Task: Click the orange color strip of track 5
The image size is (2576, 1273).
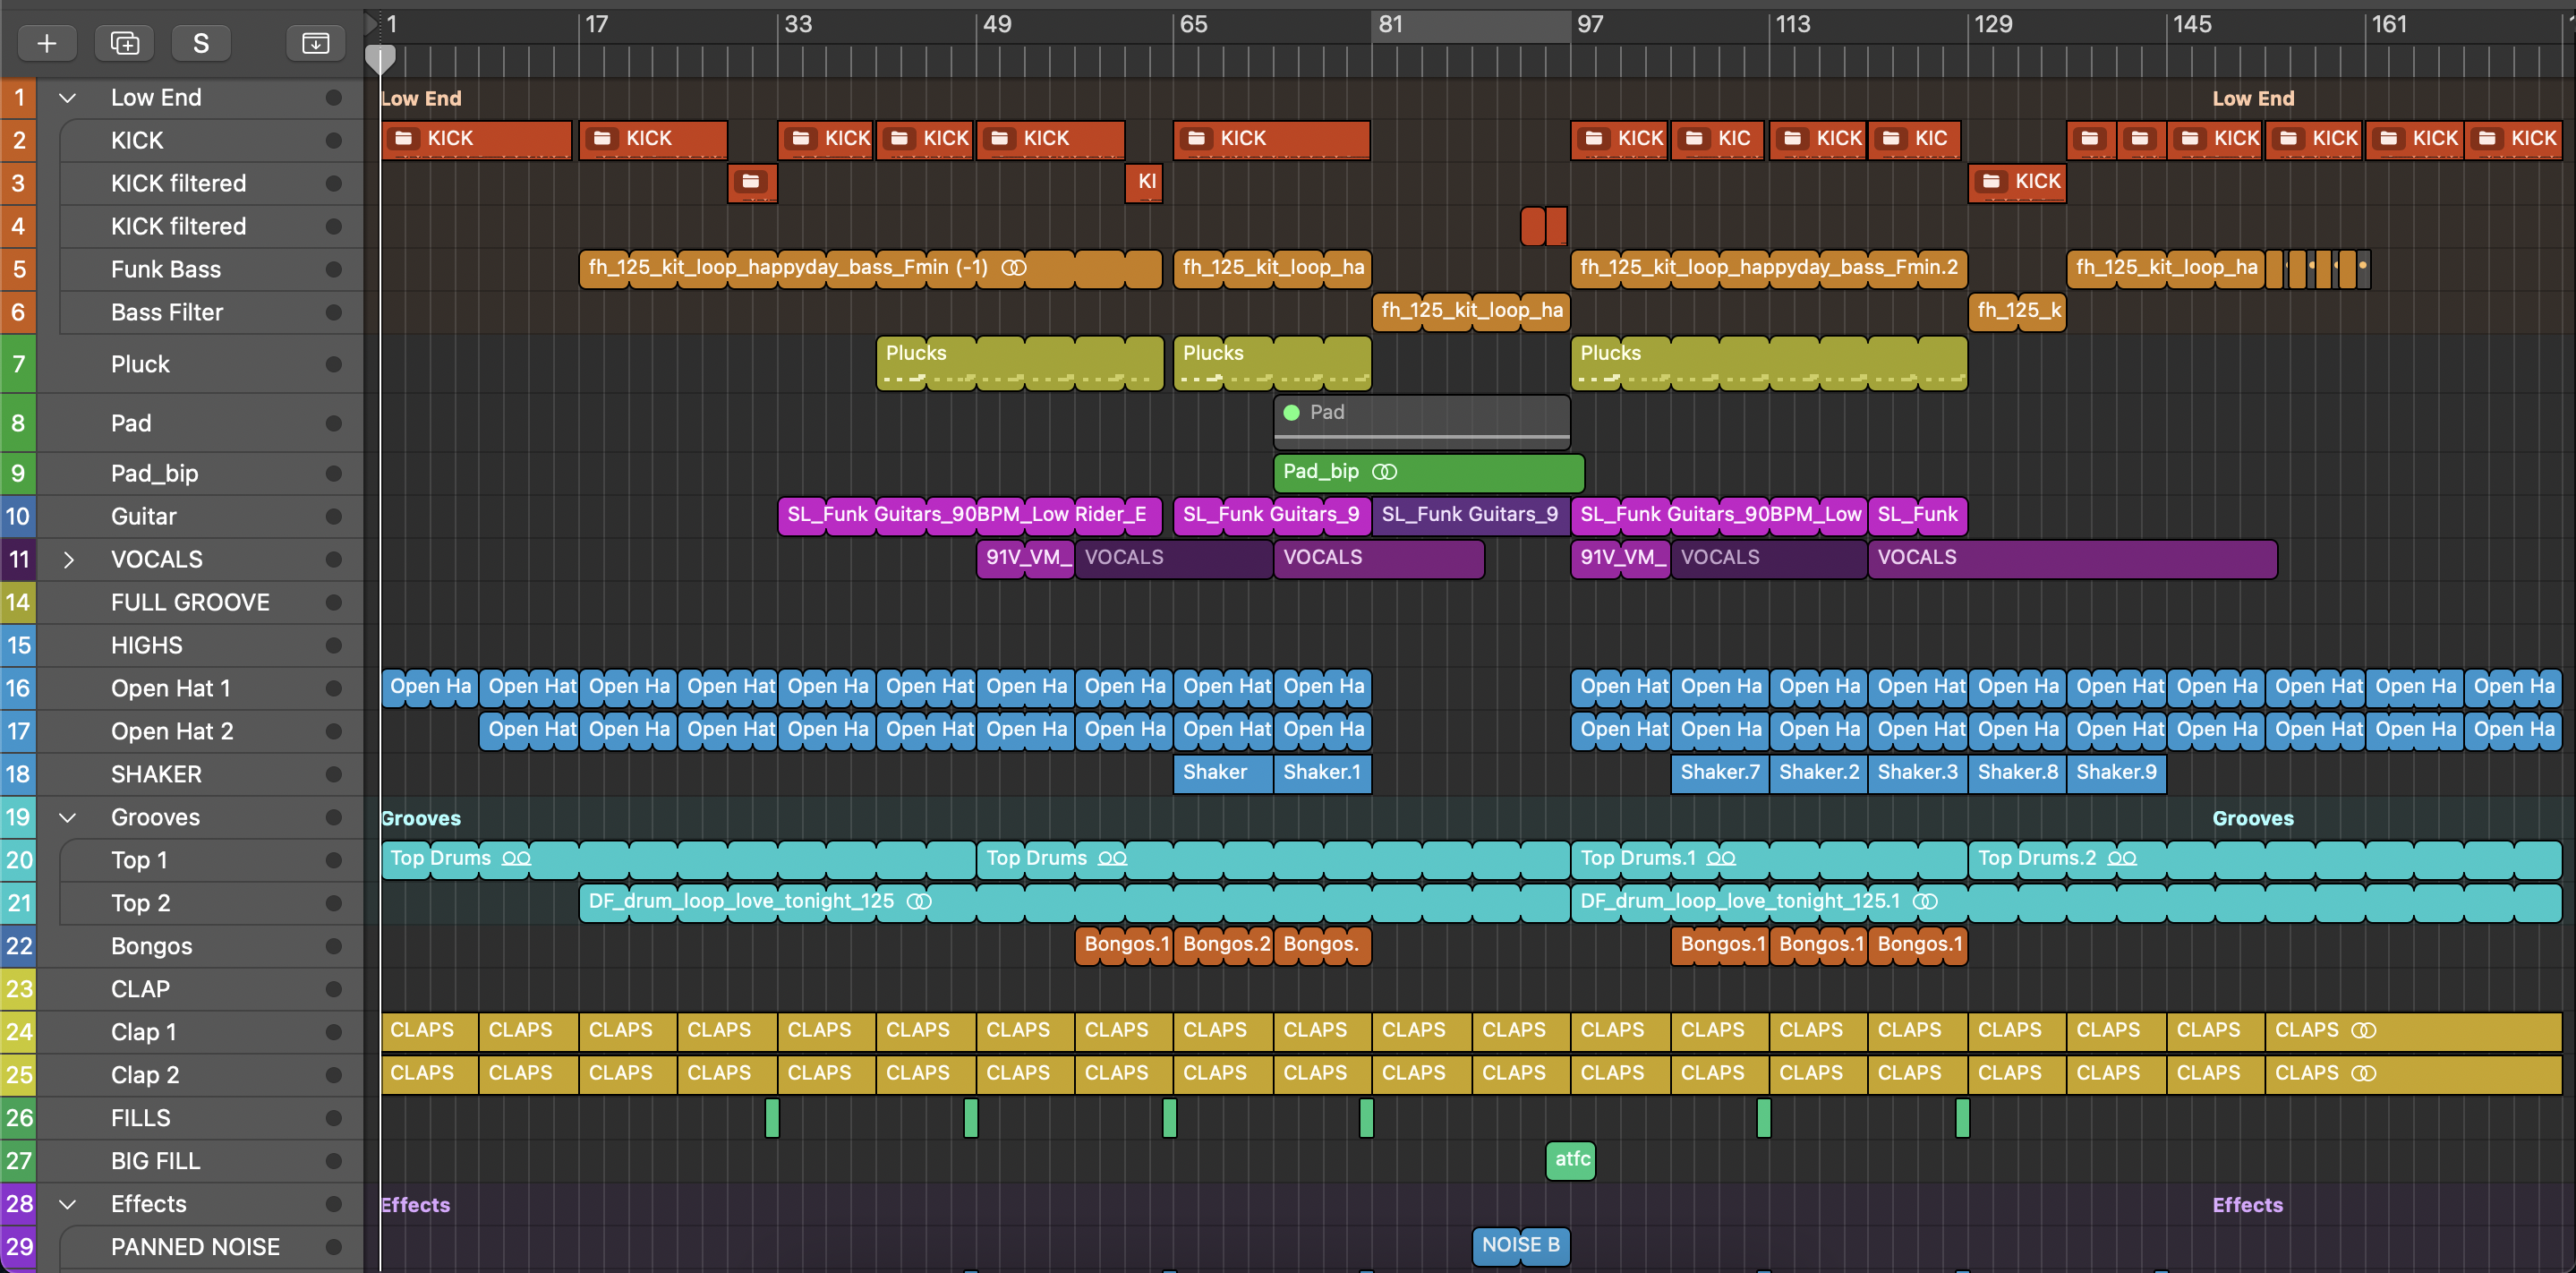Action: tap(18, 269)
